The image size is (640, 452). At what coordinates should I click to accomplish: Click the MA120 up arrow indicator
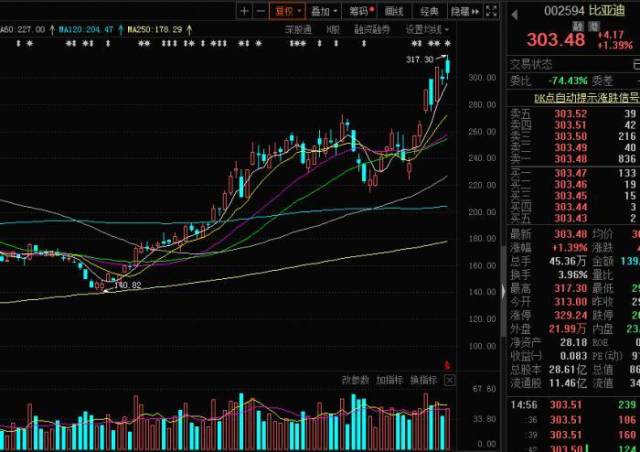click(120, 29)
